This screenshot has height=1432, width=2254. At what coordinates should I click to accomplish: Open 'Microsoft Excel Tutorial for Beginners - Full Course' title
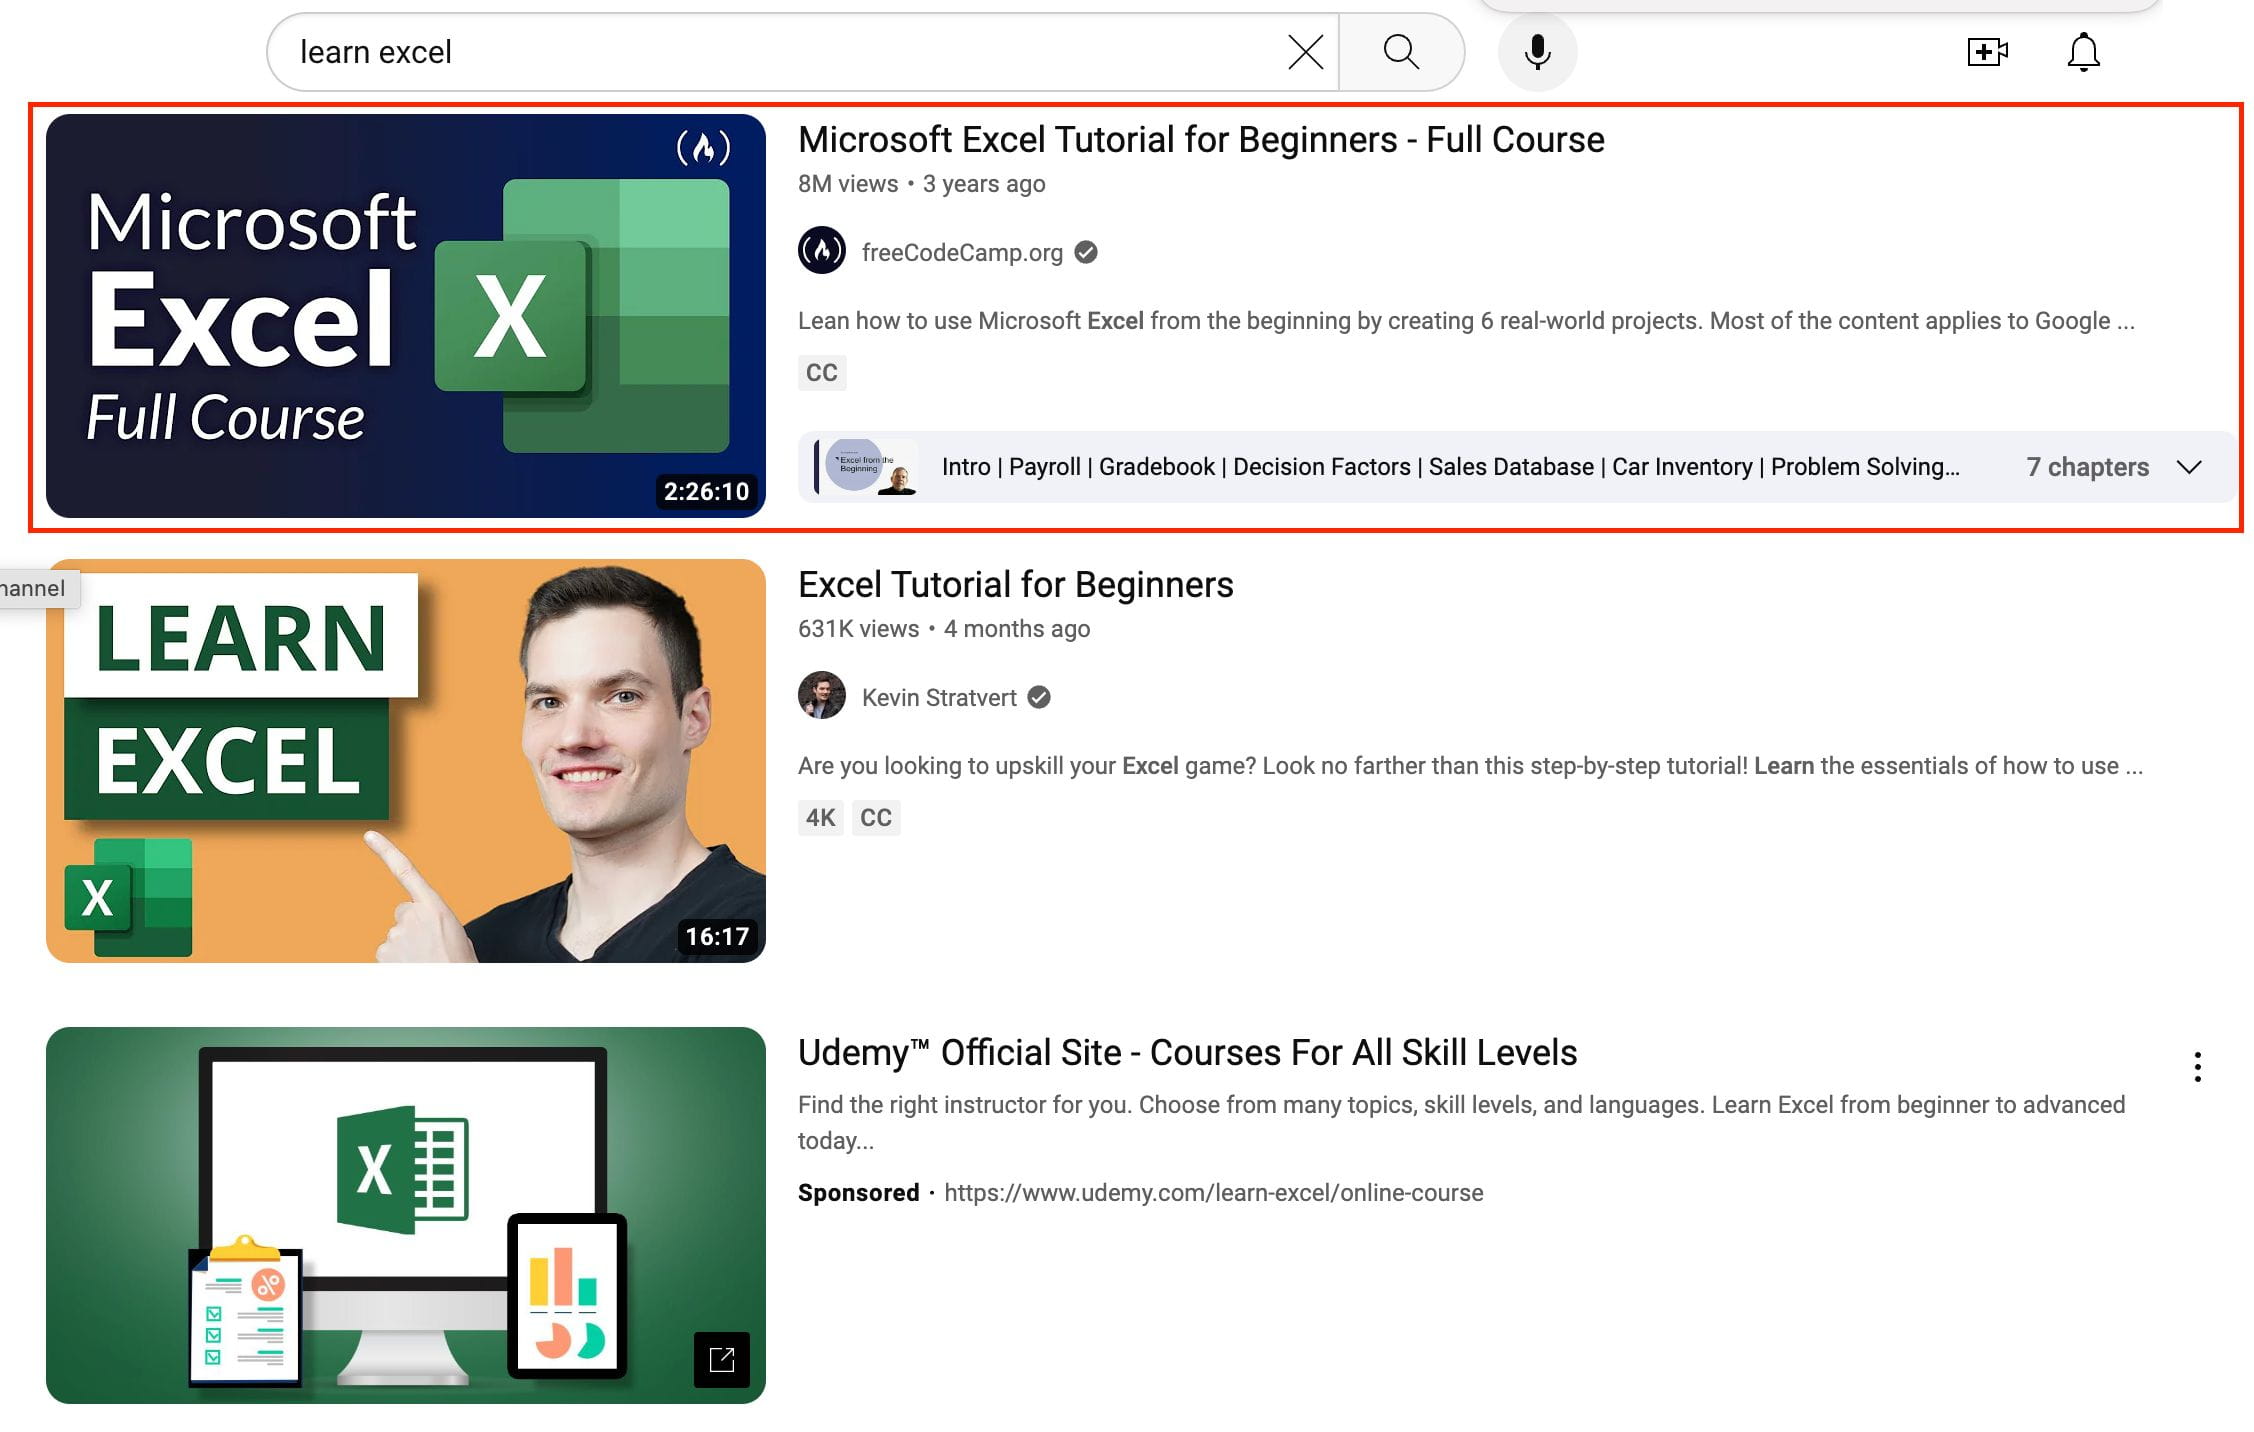click(1201, 140)
